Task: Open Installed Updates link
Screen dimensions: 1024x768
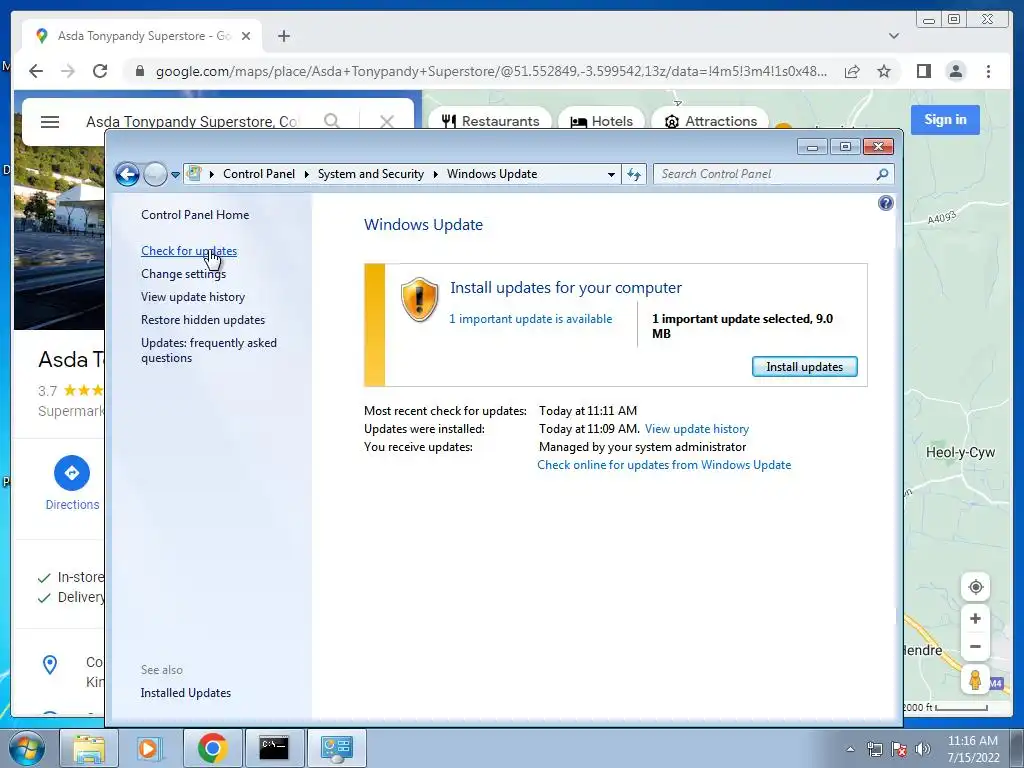Action: (185, 693)
